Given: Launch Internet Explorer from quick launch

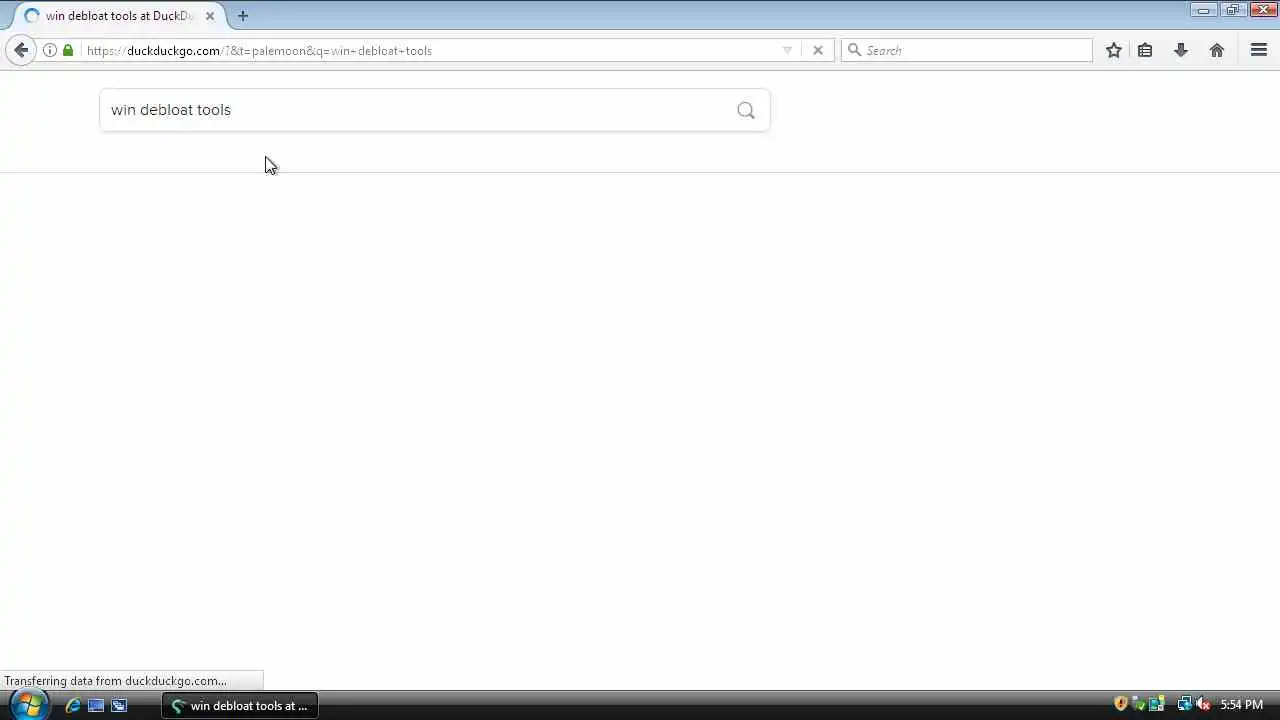Looking at the screenshot, I should [73, 705].
